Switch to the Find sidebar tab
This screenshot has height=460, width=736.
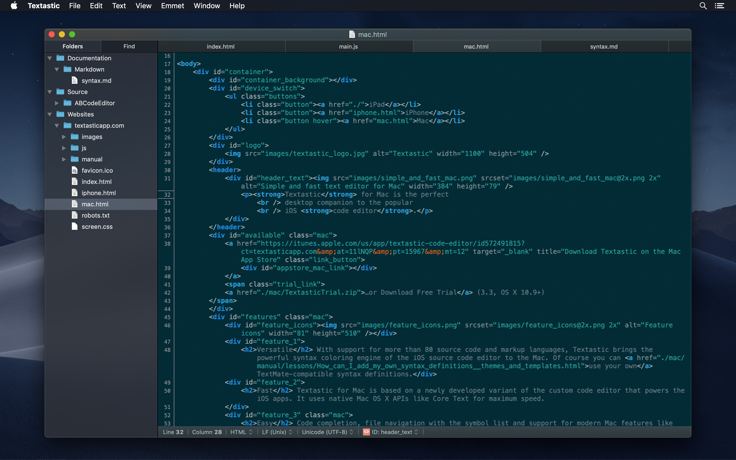pos(129,46)
